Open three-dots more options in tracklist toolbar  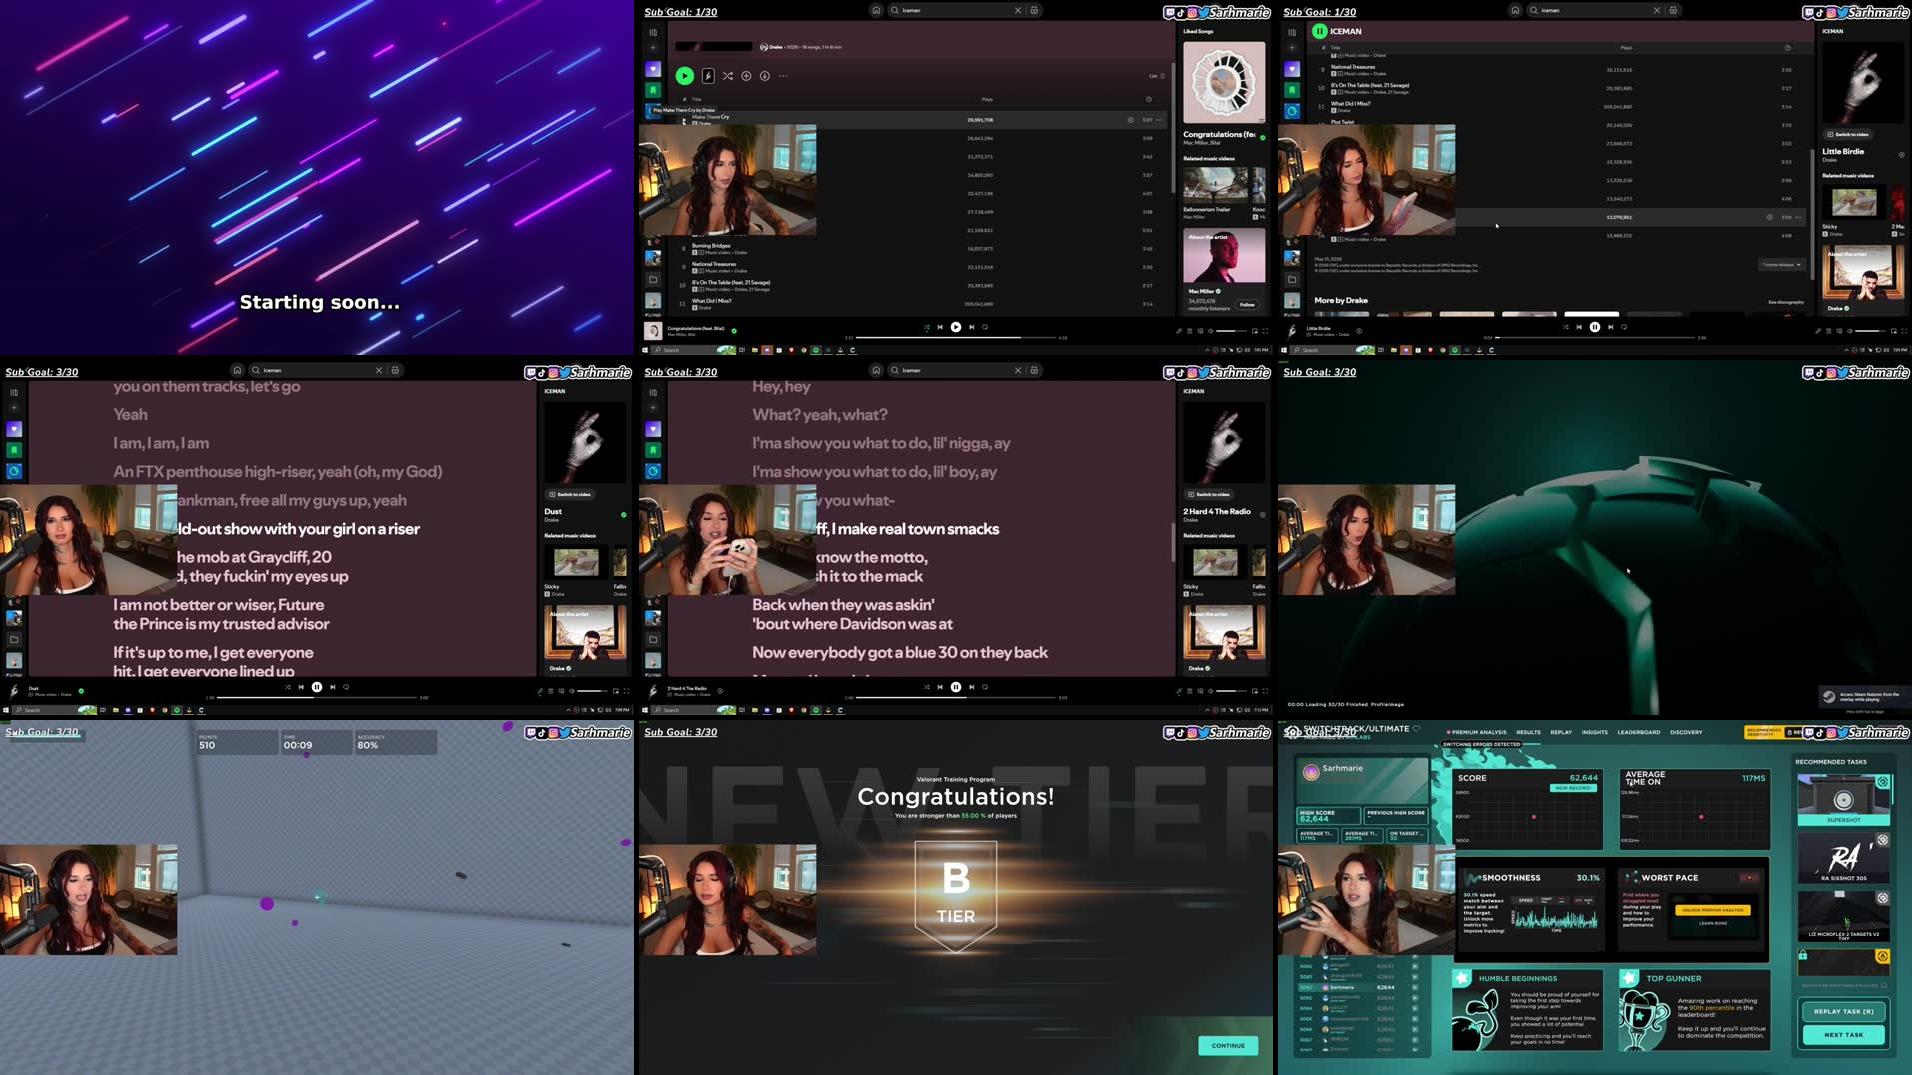click(x=783, y=76)
